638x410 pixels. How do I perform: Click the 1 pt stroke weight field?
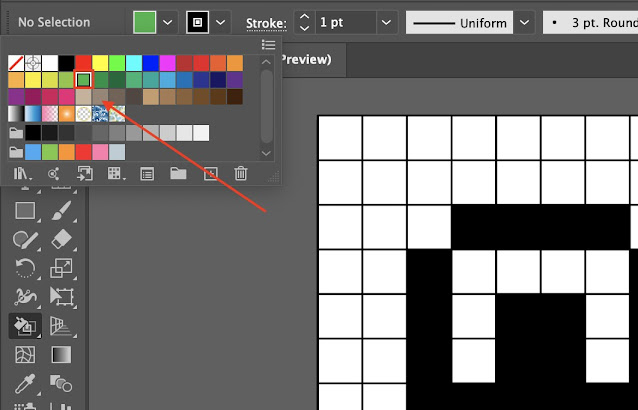click(x=345, y=22)
